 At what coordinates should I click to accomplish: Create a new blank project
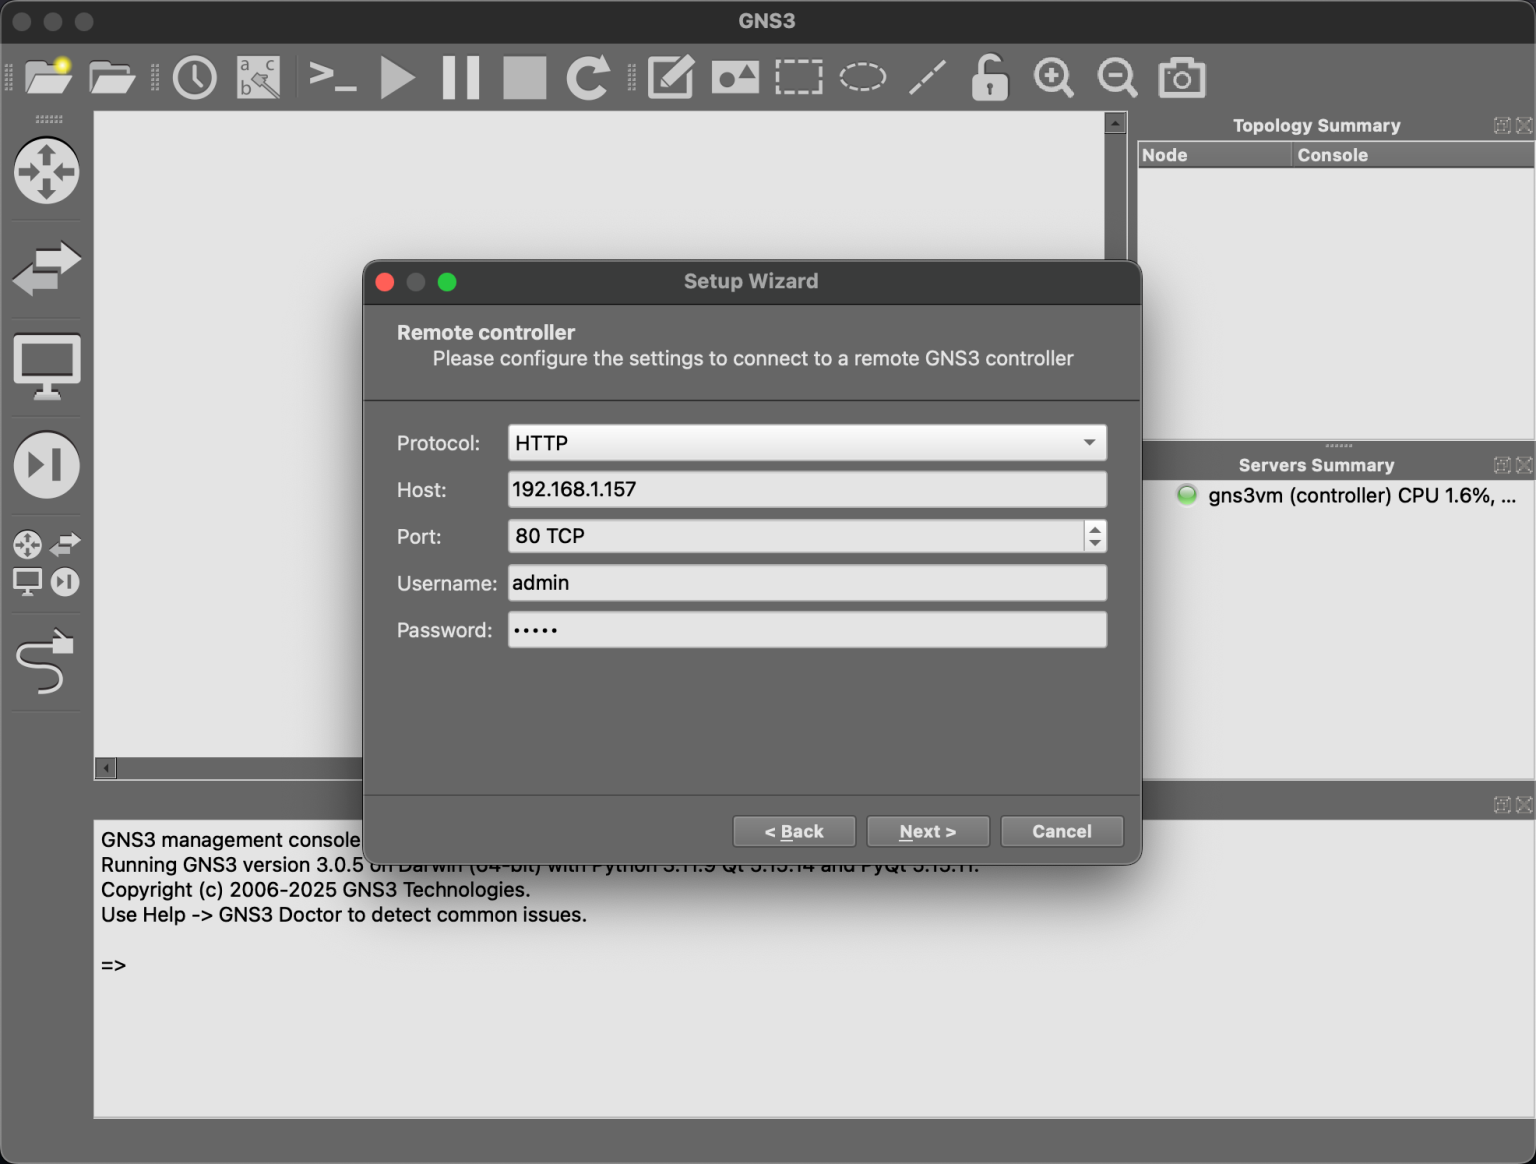click(47, 77)
